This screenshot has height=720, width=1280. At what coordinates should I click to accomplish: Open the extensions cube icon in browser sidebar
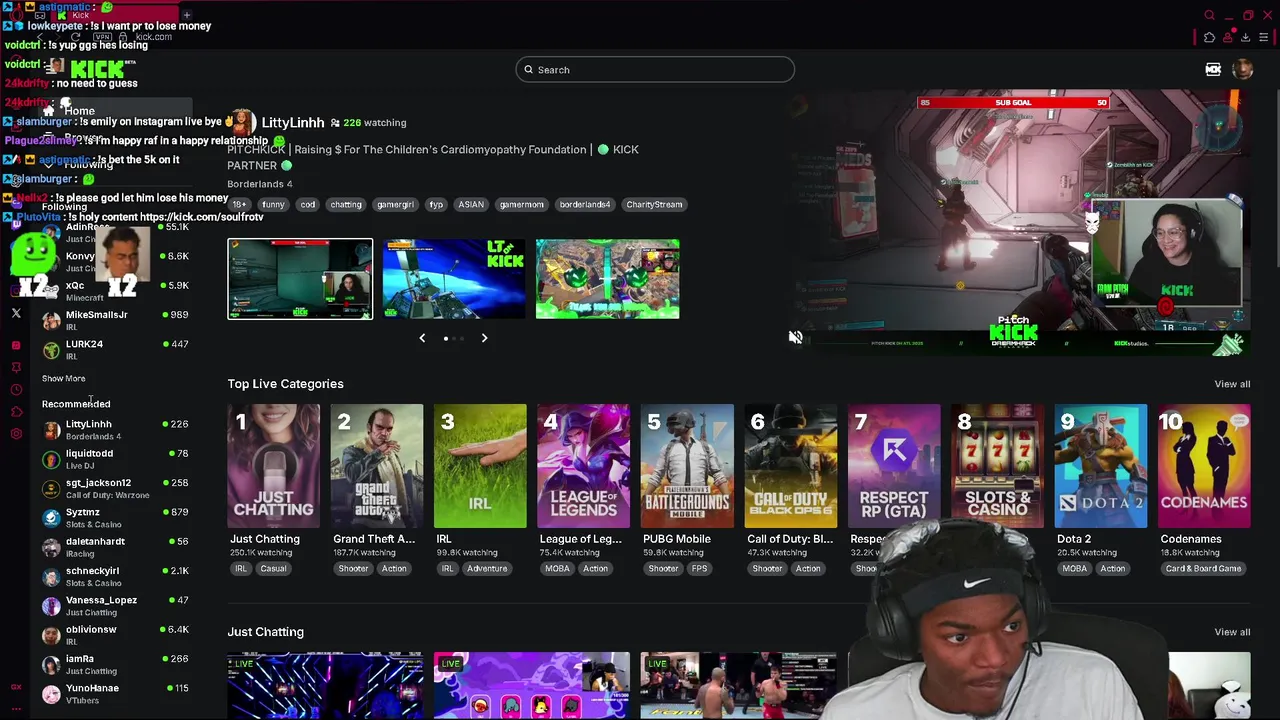[x=16, y=412]
